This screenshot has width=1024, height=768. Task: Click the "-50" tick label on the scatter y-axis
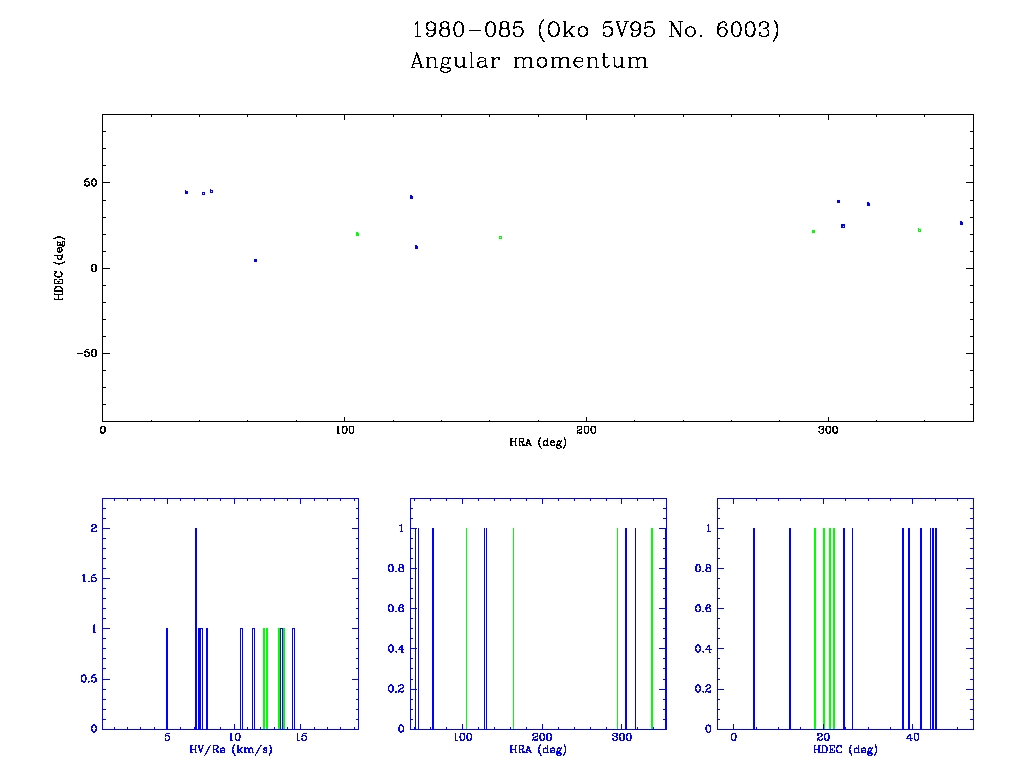83,353
